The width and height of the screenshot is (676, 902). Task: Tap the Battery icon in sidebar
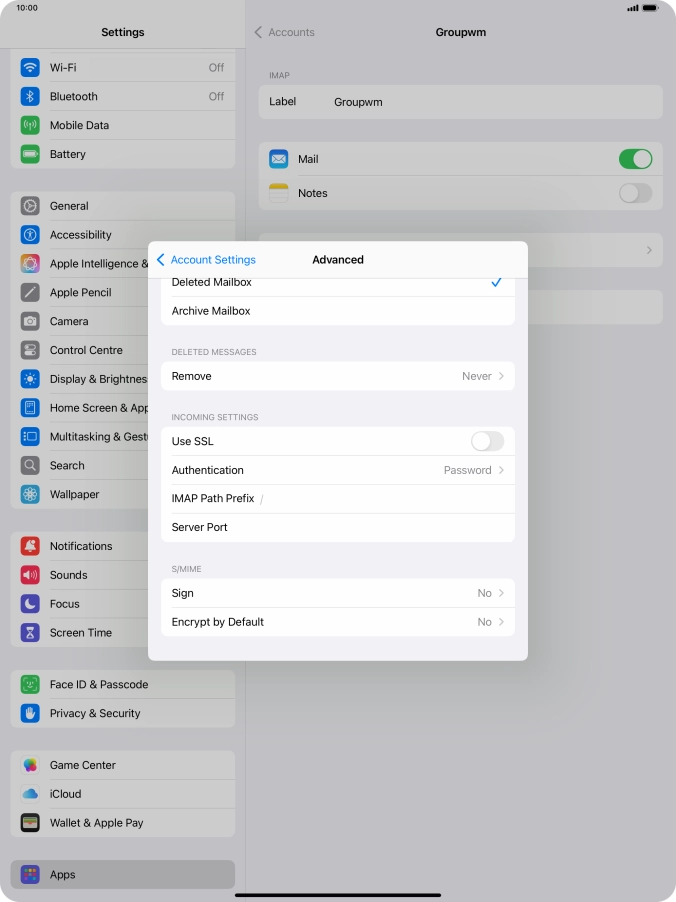[x=30, y=155]
